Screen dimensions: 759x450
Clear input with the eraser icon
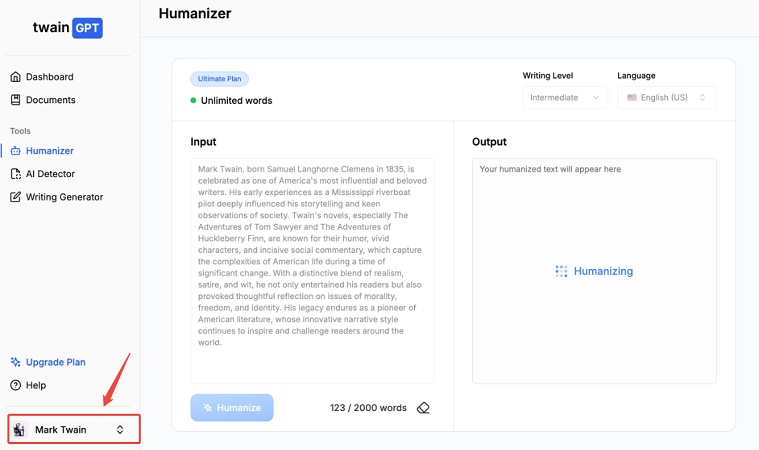coord(423,408)
